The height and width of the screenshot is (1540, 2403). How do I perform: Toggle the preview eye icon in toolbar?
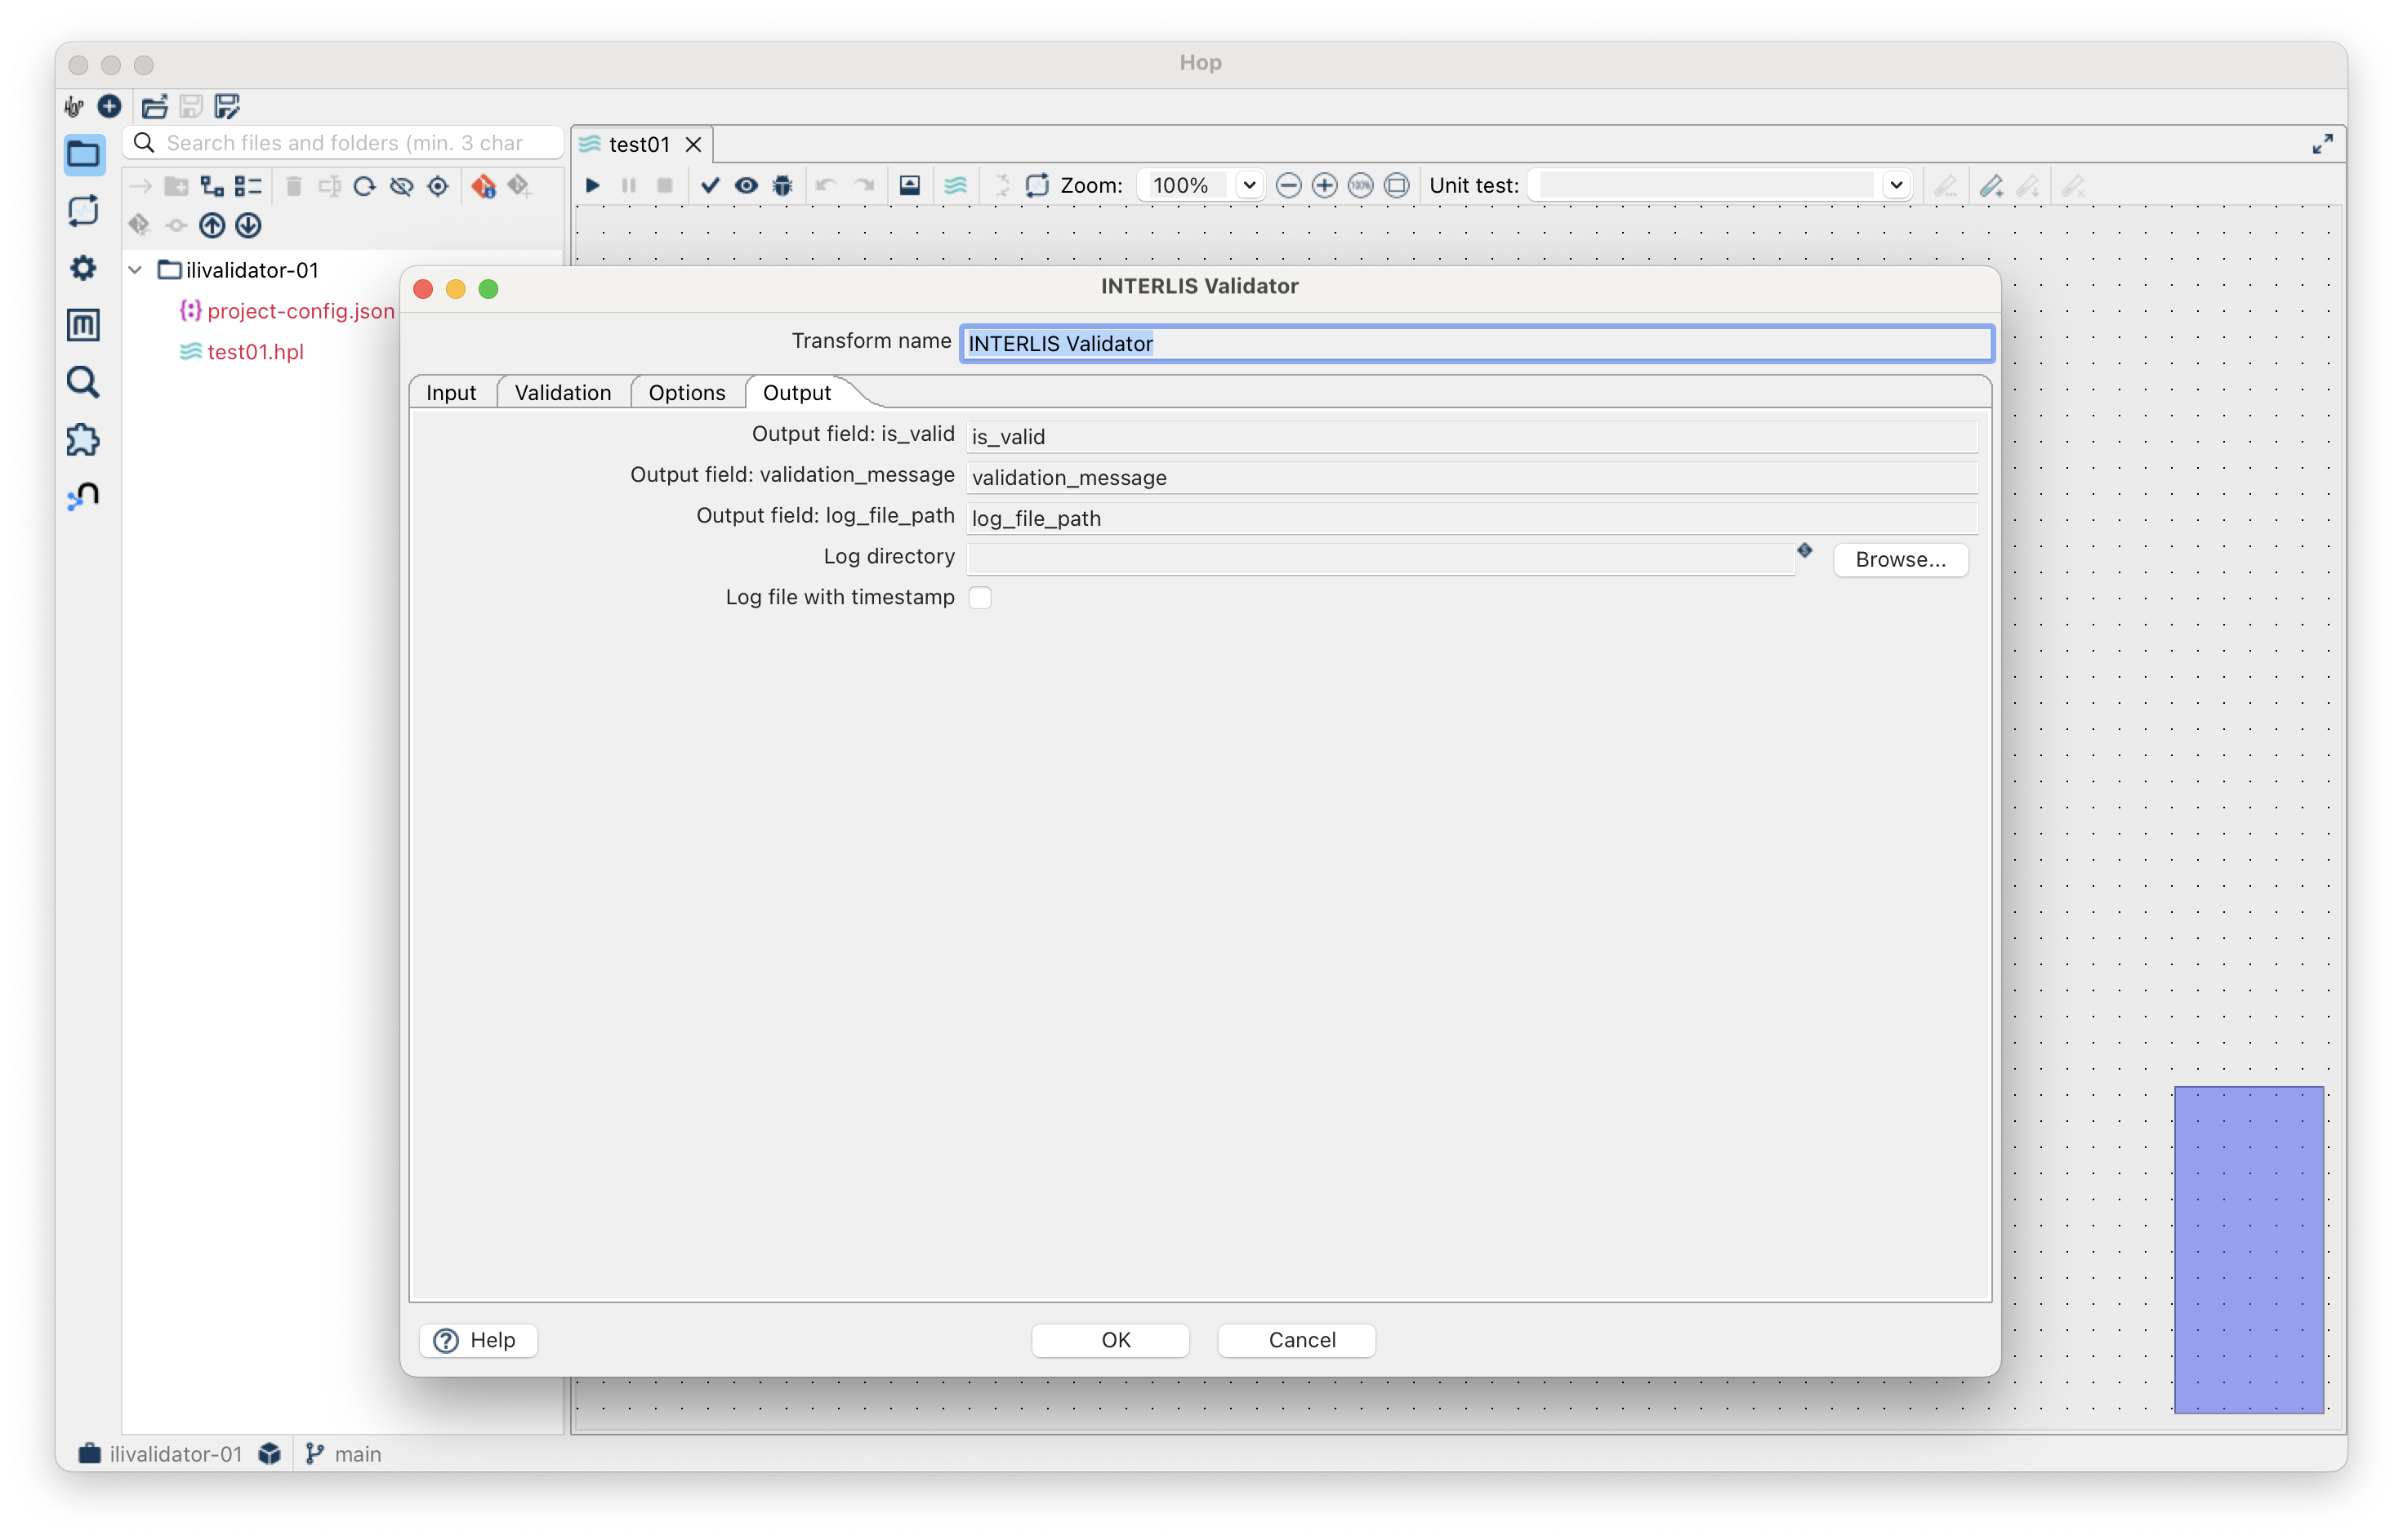point(746,185)
